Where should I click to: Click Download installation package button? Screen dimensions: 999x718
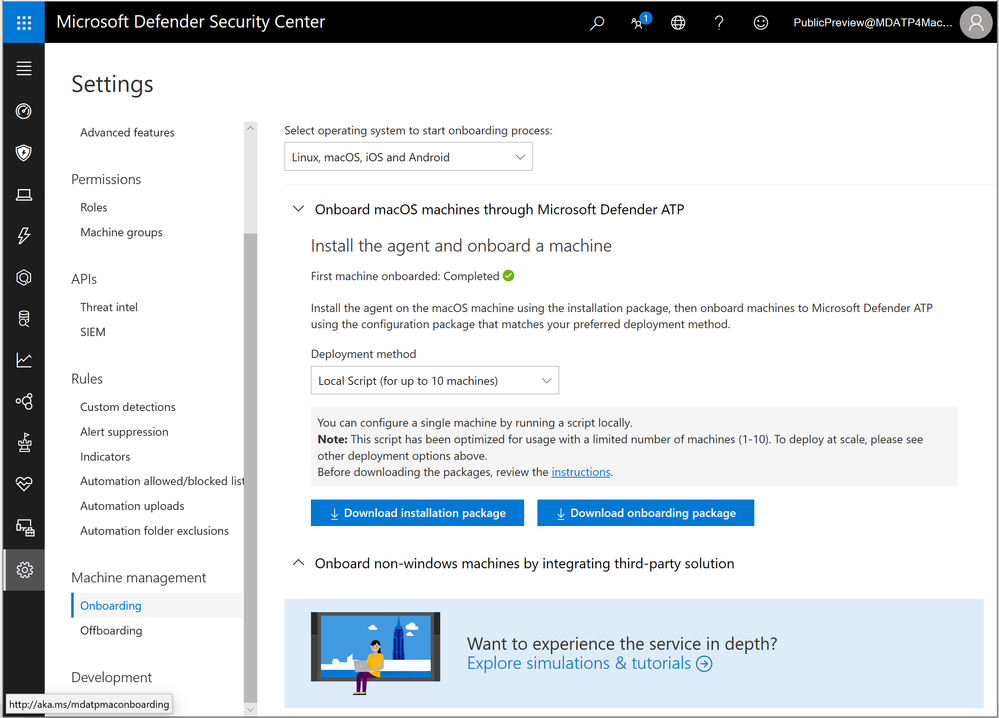pyautogui.click(x=417, y=513)
